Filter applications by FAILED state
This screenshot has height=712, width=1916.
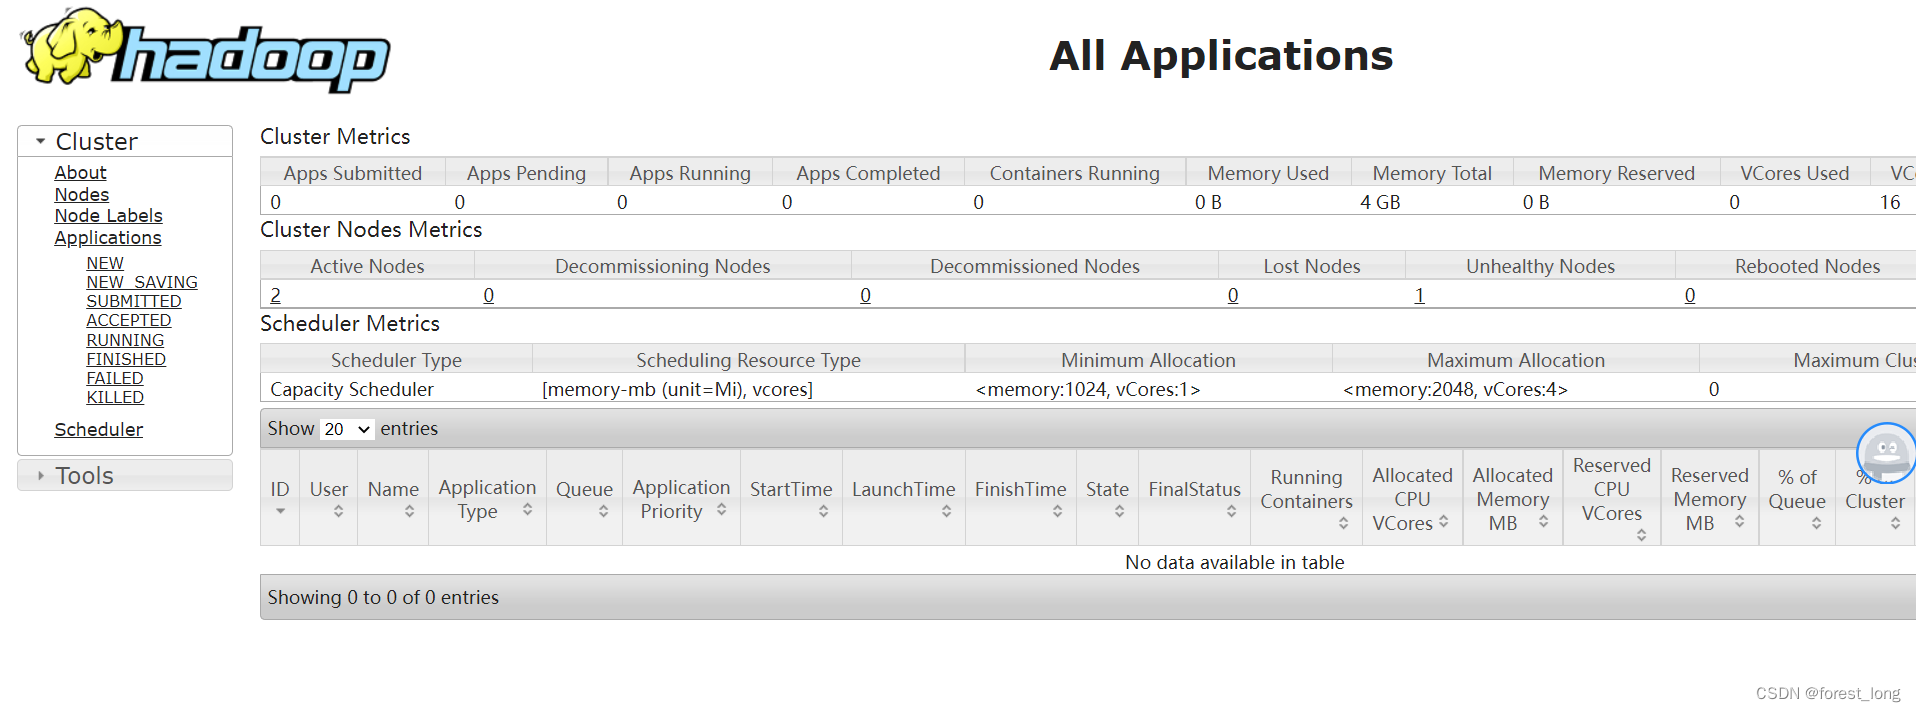(115, 378)
